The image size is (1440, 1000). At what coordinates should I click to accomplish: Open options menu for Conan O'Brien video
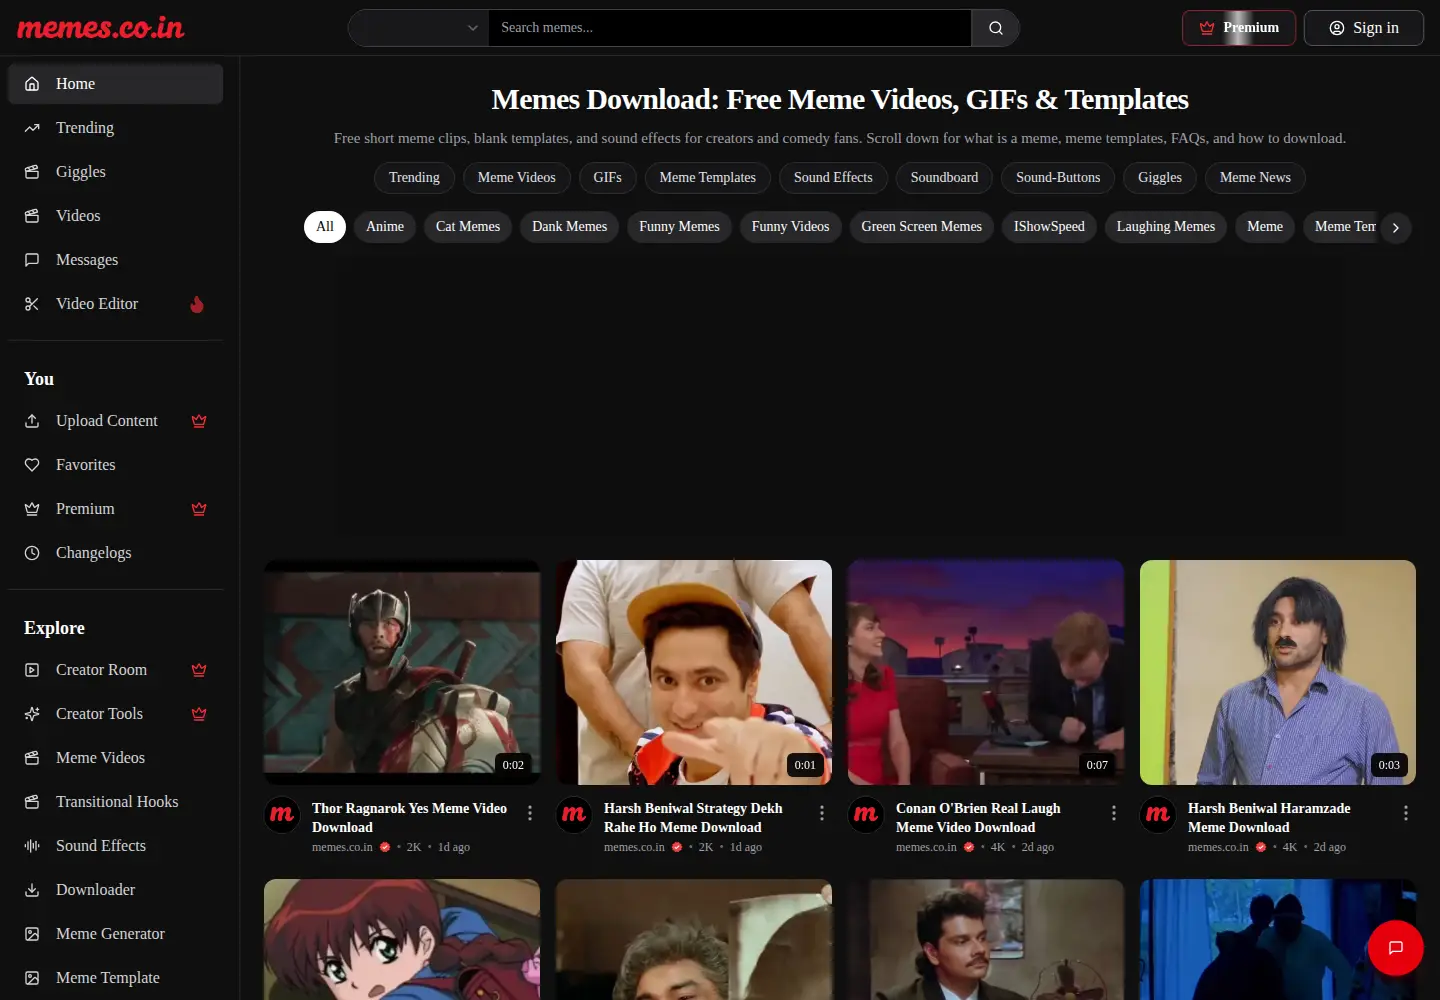click(1114, 813)
